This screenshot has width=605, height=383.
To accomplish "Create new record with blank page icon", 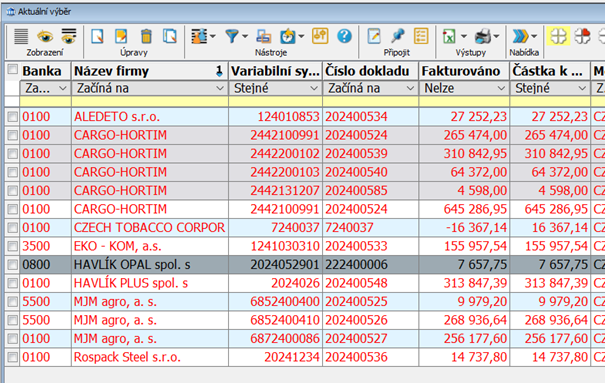I will [x=97, y=36].
